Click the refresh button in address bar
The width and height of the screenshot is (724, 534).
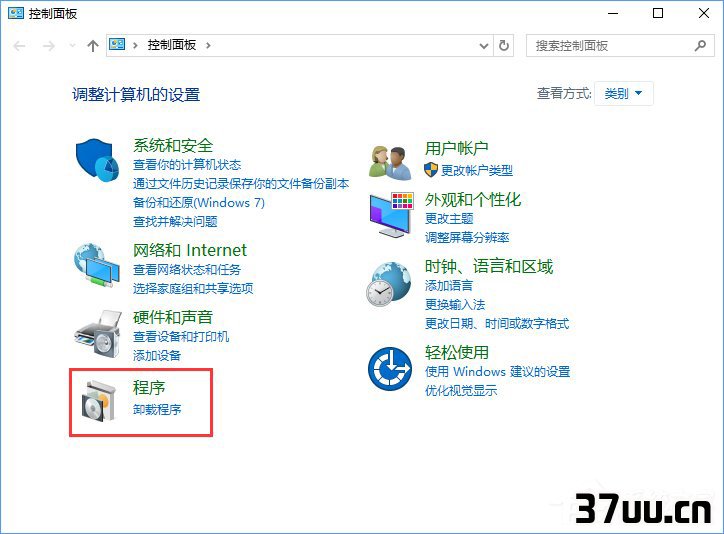pyautogui.click(x=504, y=45)
